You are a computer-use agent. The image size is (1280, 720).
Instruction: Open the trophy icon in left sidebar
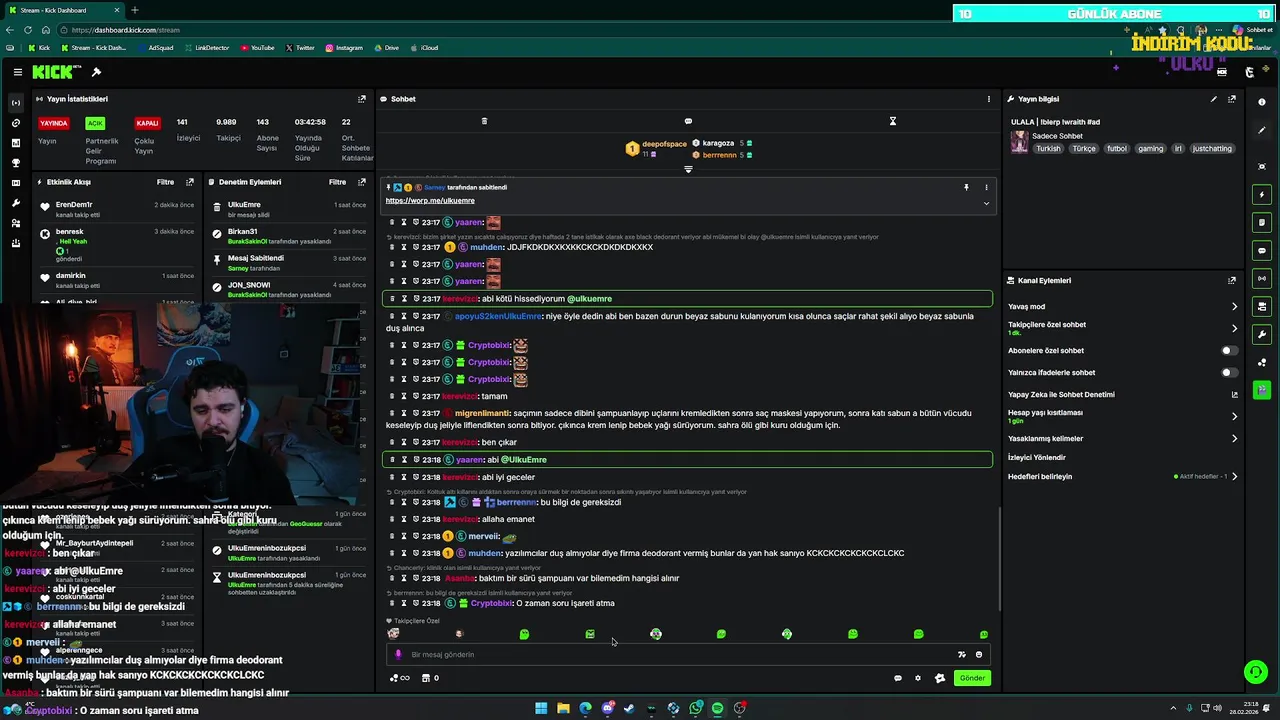click(15, 163)
